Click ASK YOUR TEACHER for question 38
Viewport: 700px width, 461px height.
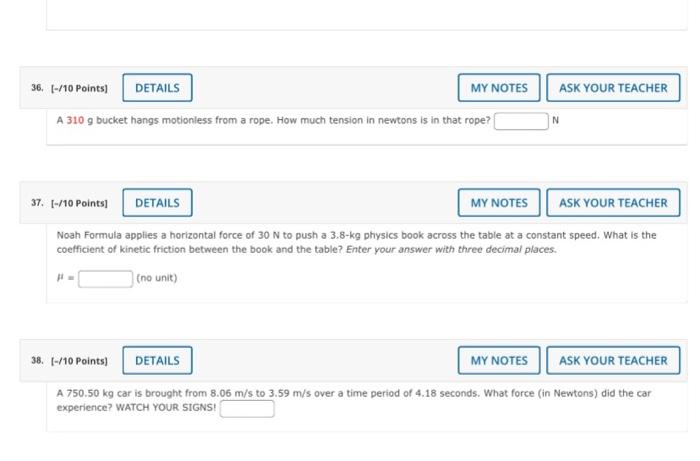point(613,360)
